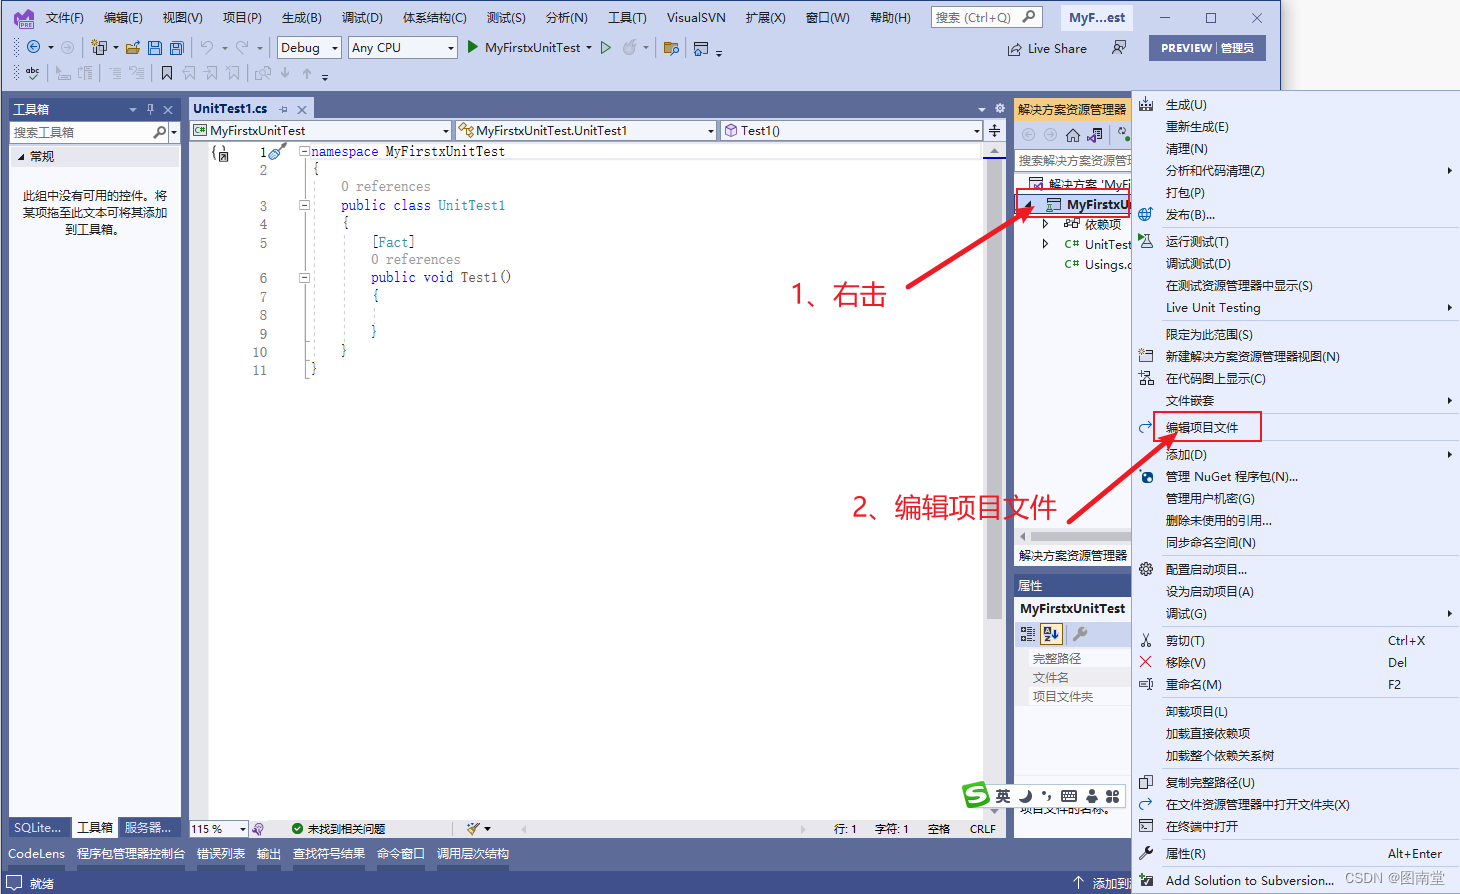Collapse the UnitTest1 class code region
The height and width of the screenshot is (894, 1460).
click(304, 205)
